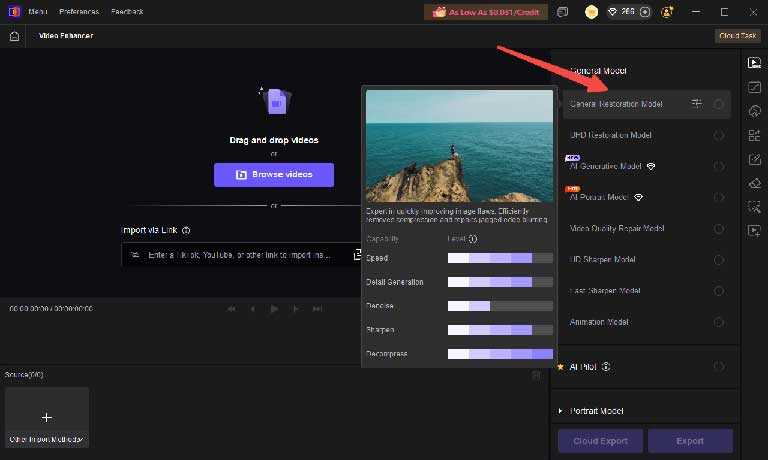Screen dimensions: 768x460
Task: Click the UHD Restoration Model label
Action: click(x=610, y=135)
